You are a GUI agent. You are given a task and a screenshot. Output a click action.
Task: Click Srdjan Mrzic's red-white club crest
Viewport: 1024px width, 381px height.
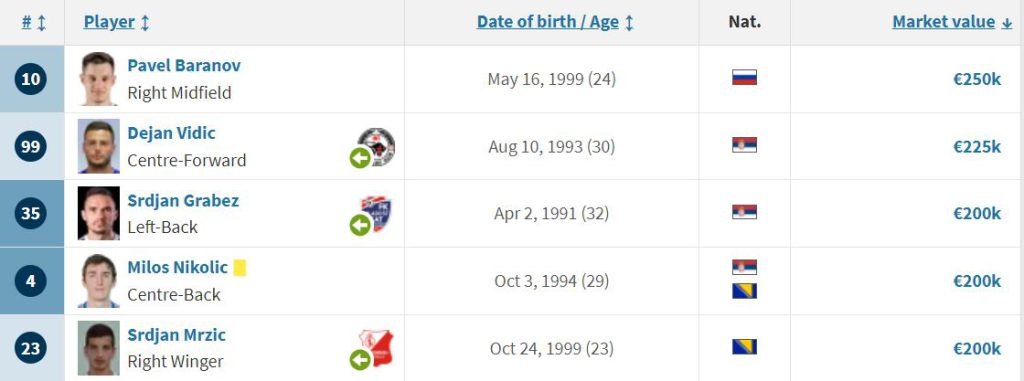tap(376, 348)
